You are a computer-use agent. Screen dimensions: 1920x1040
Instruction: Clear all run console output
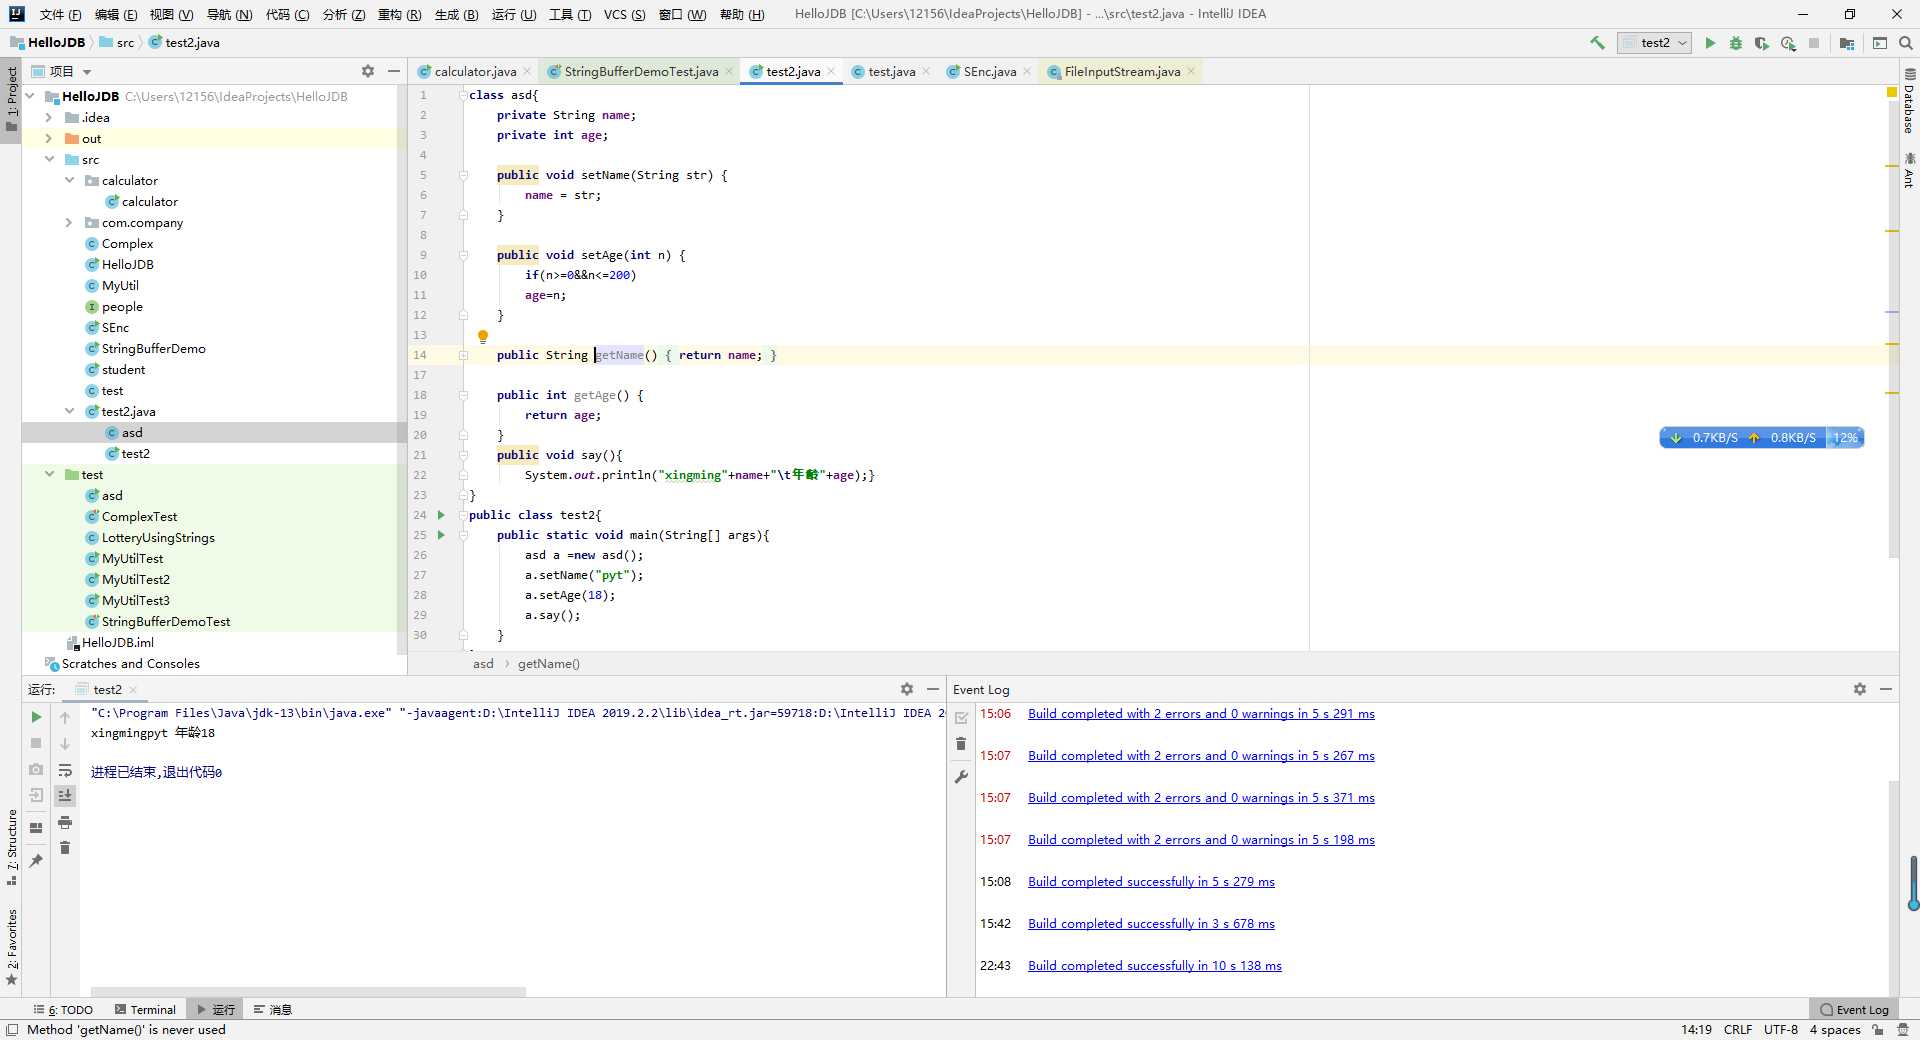click(x=65, y=848)
